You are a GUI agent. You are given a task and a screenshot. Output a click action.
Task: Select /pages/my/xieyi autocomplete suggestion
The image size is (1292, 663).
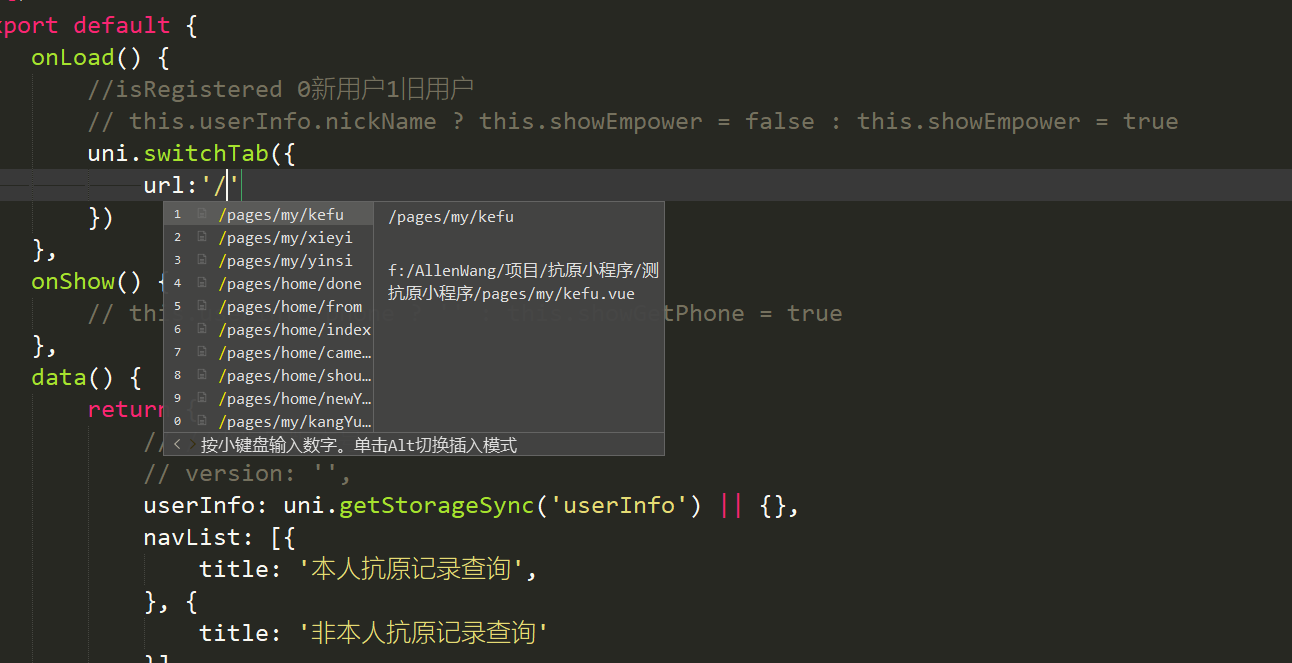point(269,237)
